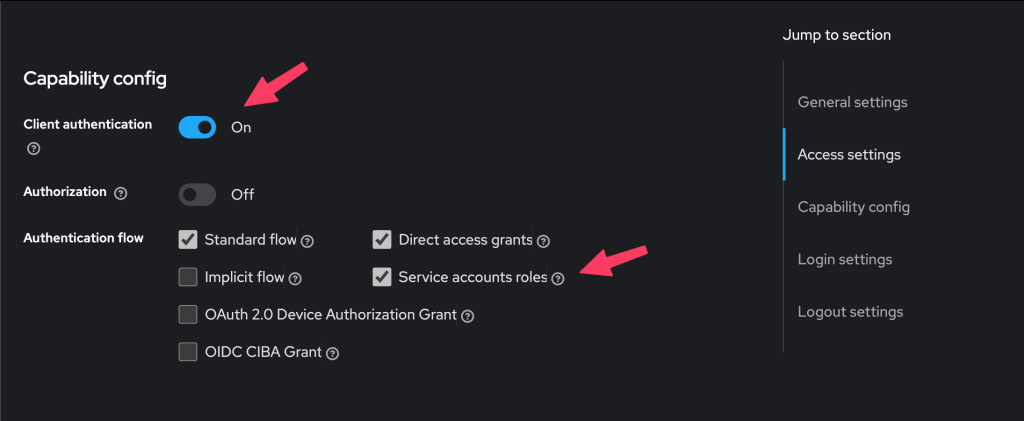Click help icon beside Direct access grants
The height and width of the screenshot is (421, 1024).
(543, 241)
